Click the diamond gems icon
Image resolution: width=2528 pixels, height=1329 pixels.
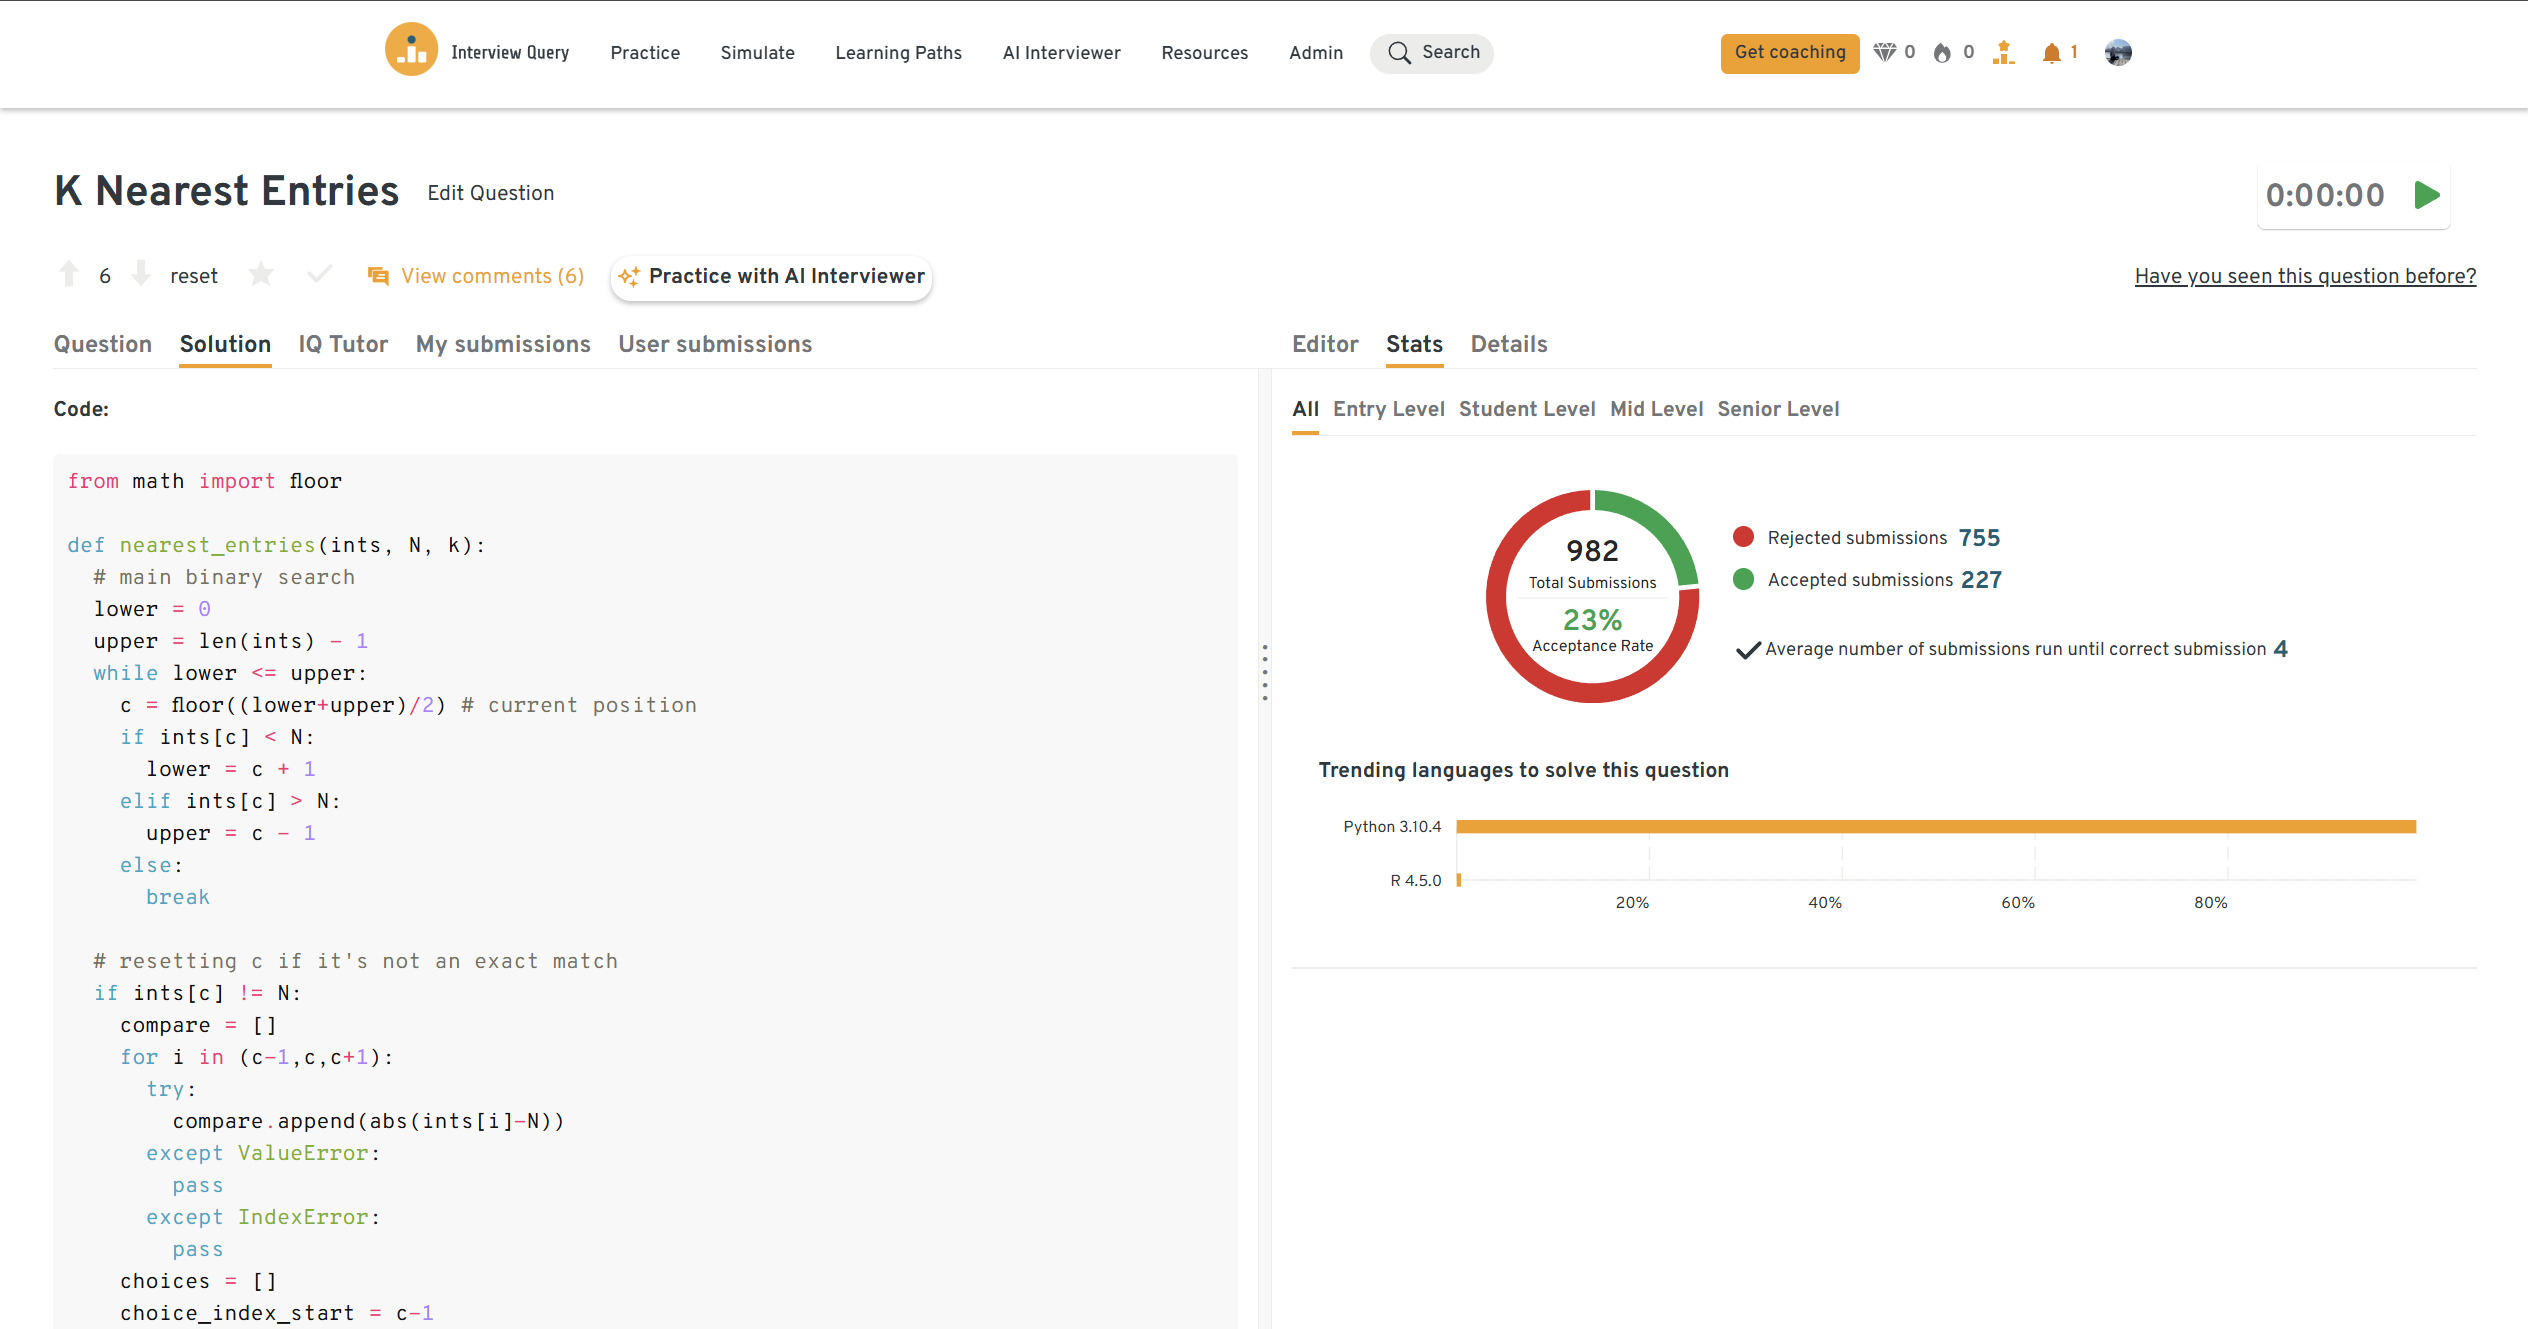coord(1884,53)
